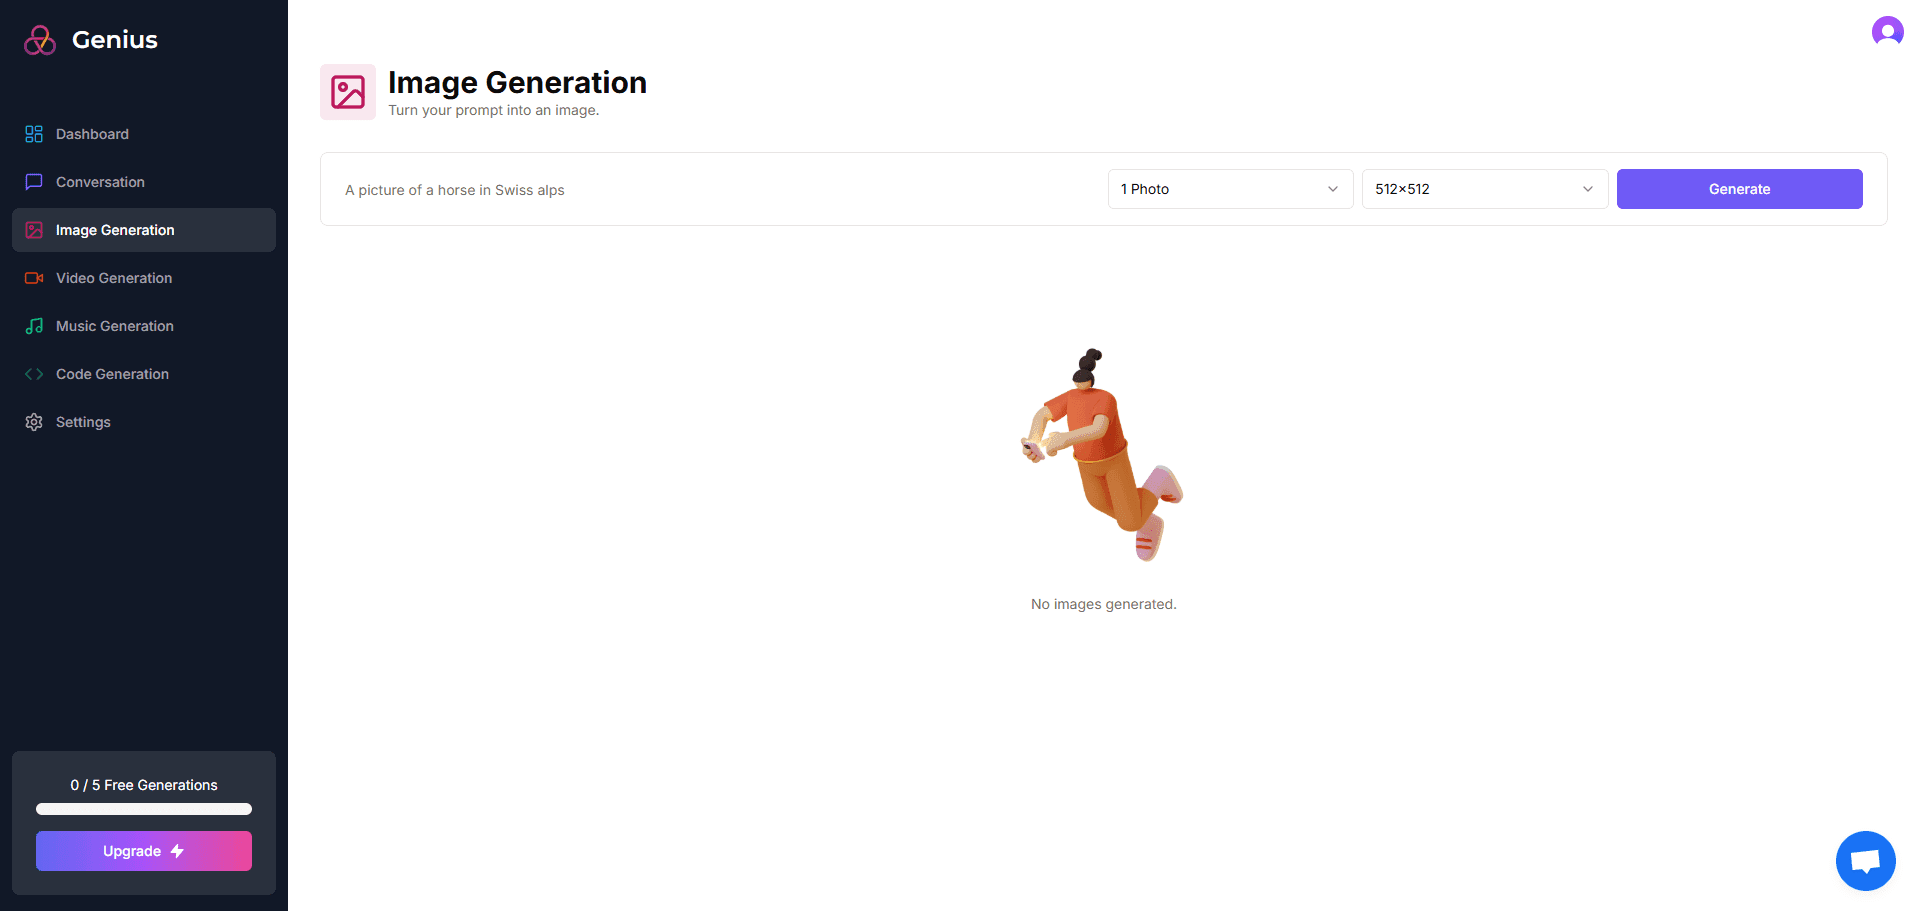Click the Video Generation camera icon

click(x=34, y=278)
